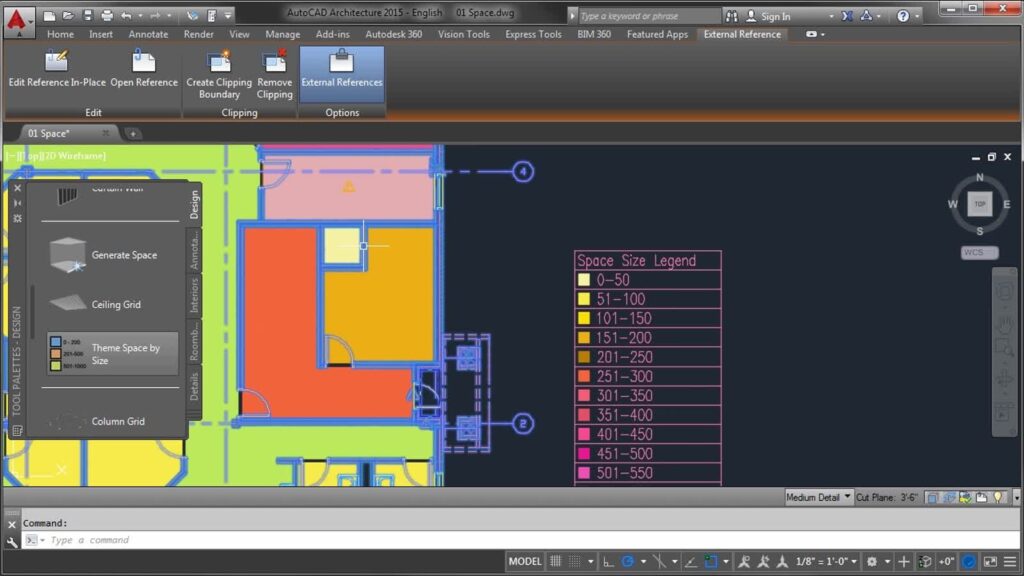Toggle grid display in status bar

pos(557,562)
